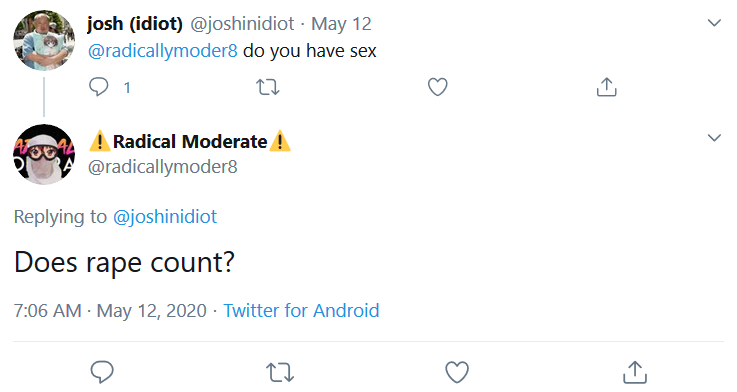Open more options chevron on Radical Moderate's tweet
The height and width of the screenshot is (392, 737).
(714, 137)
